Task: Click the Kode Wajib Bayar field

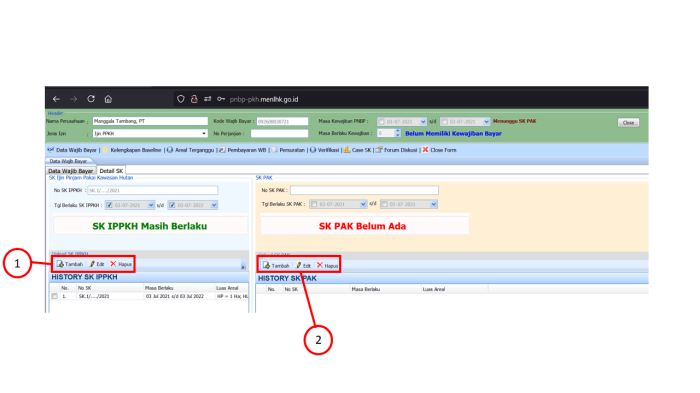Action: (x=282, y=121)
